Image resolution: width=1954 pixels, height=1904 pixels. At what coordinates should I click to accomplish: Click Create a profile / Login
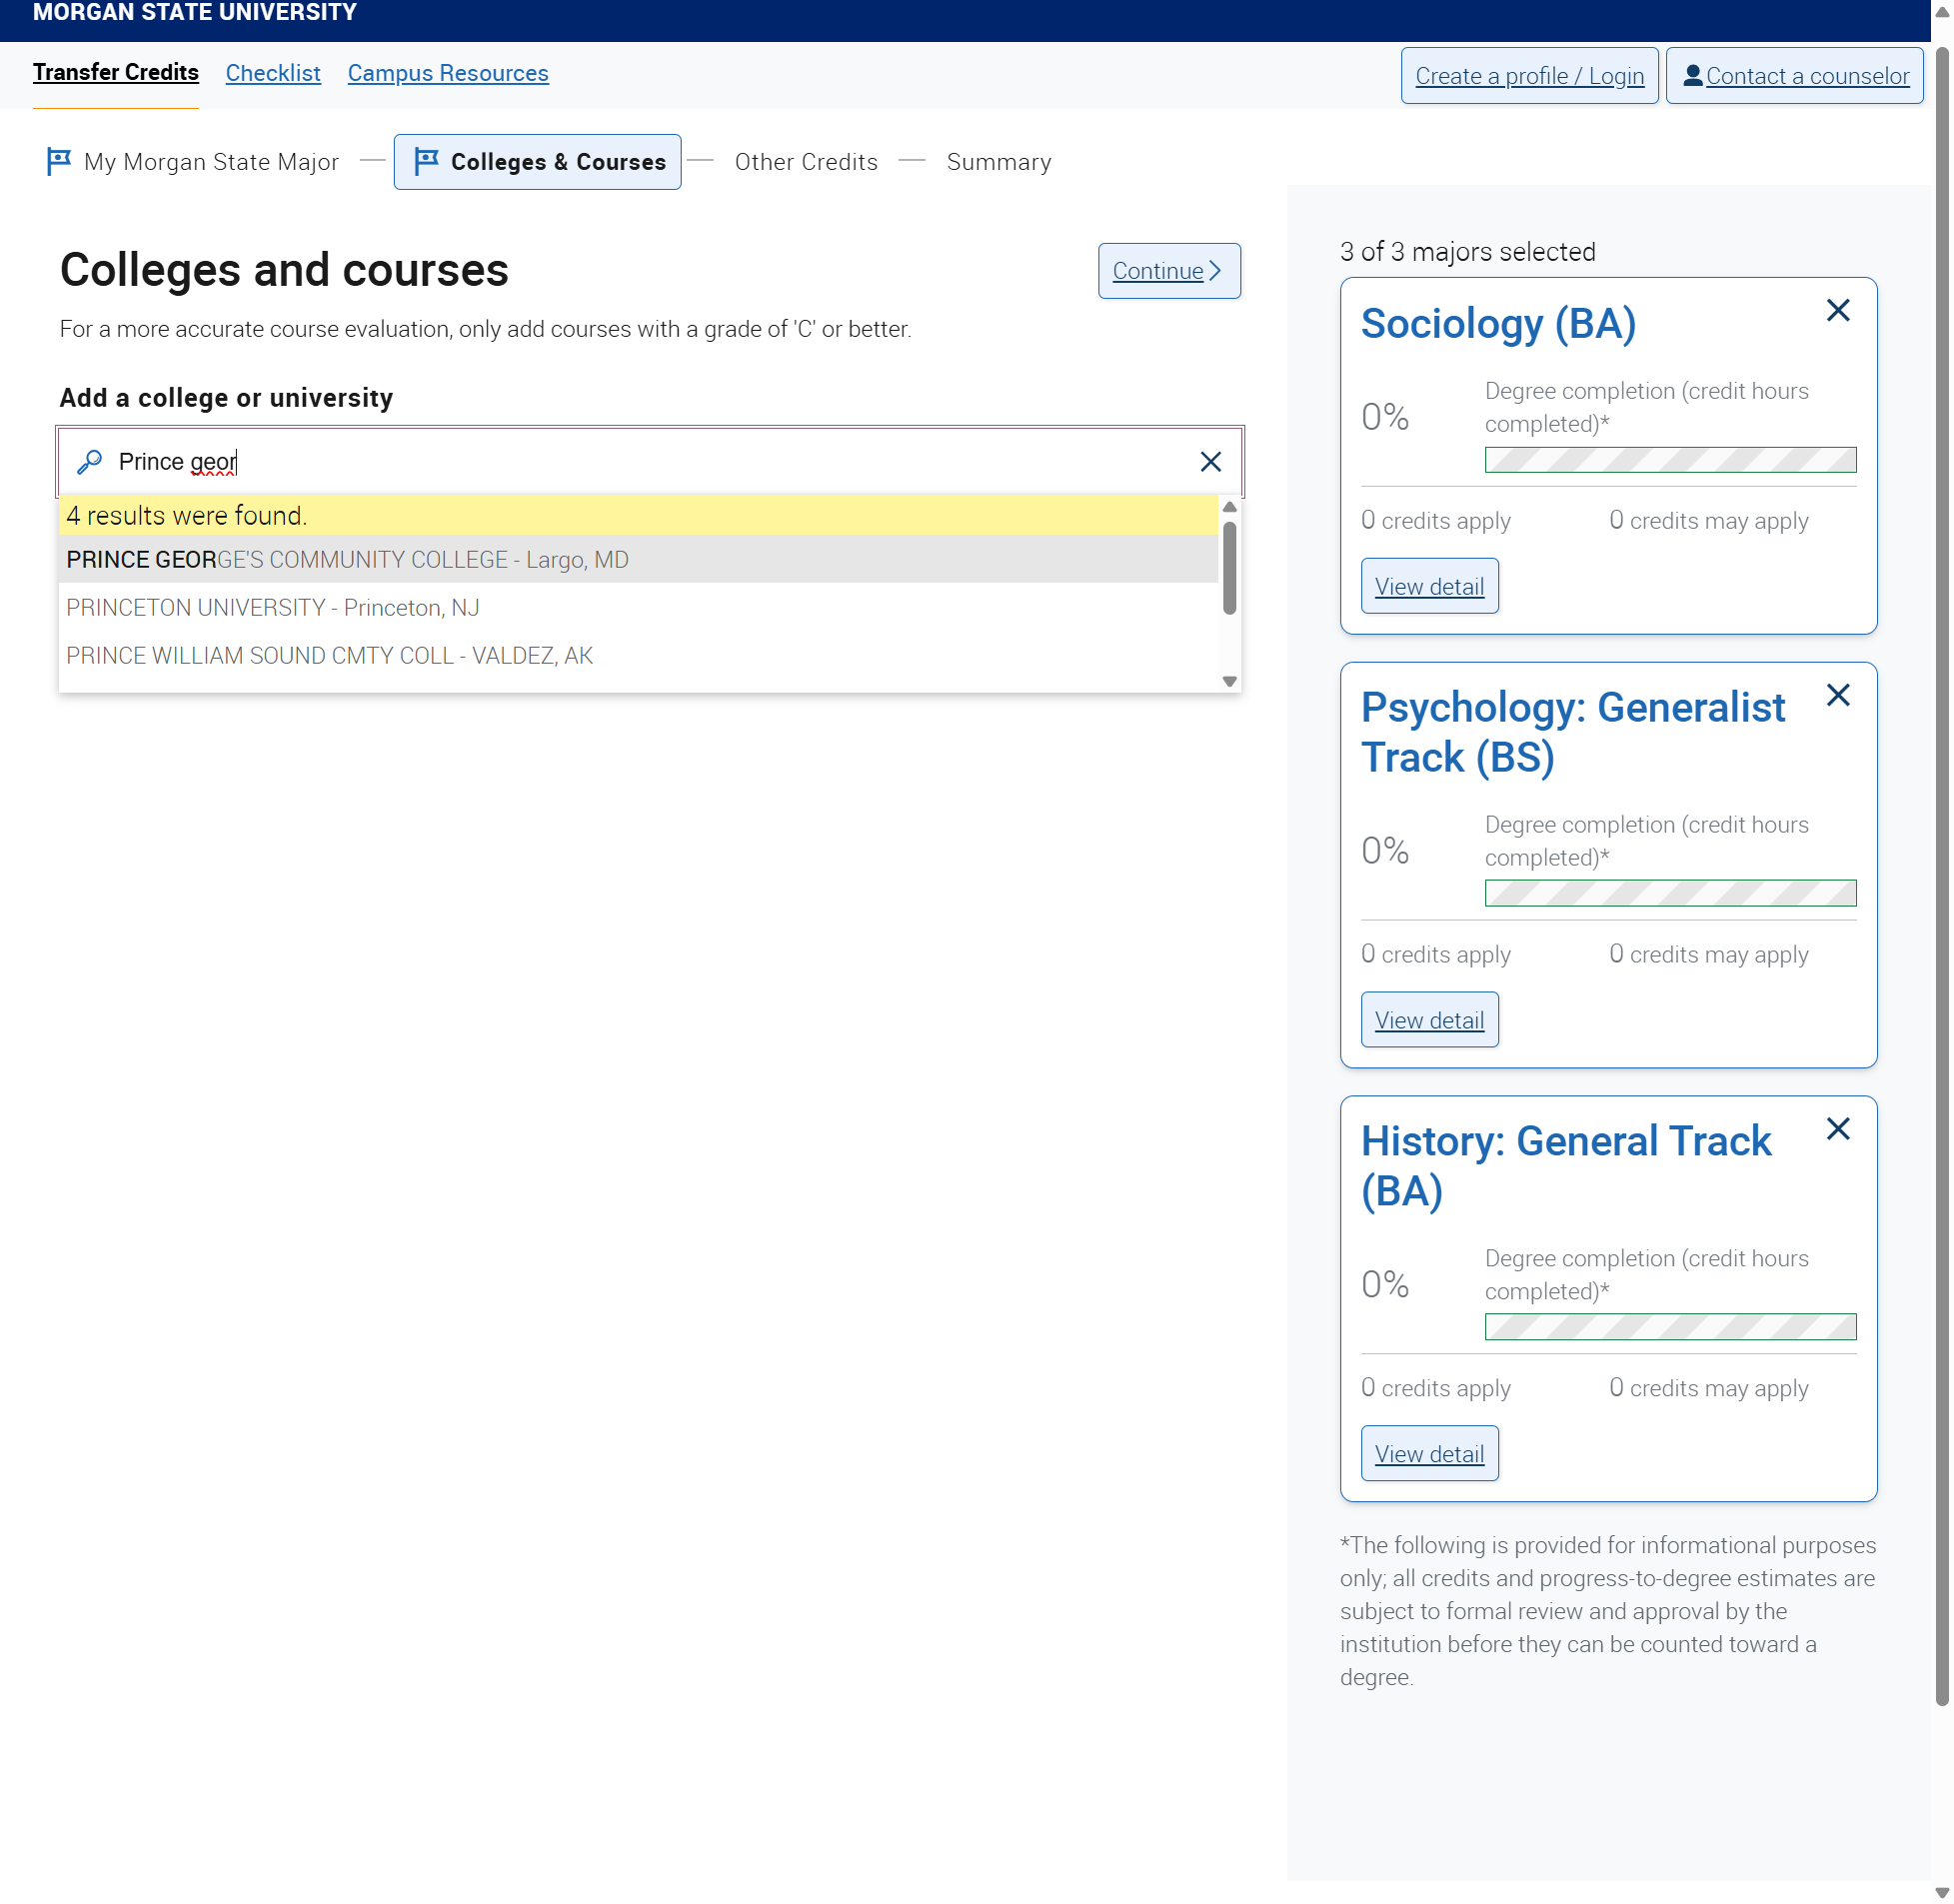1529,76
